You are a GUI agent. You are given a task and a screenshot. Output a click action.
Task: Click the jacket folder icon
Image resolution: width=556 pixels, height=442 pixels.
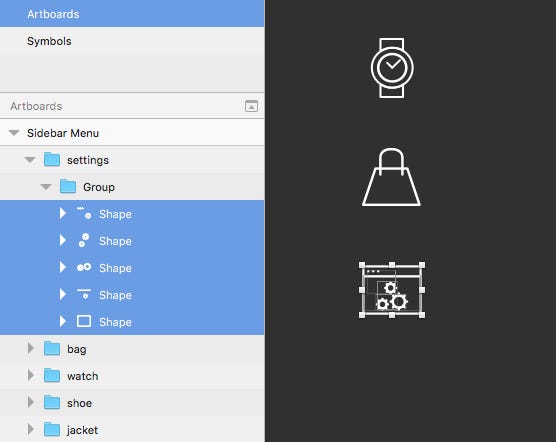[x=52, y=429]
